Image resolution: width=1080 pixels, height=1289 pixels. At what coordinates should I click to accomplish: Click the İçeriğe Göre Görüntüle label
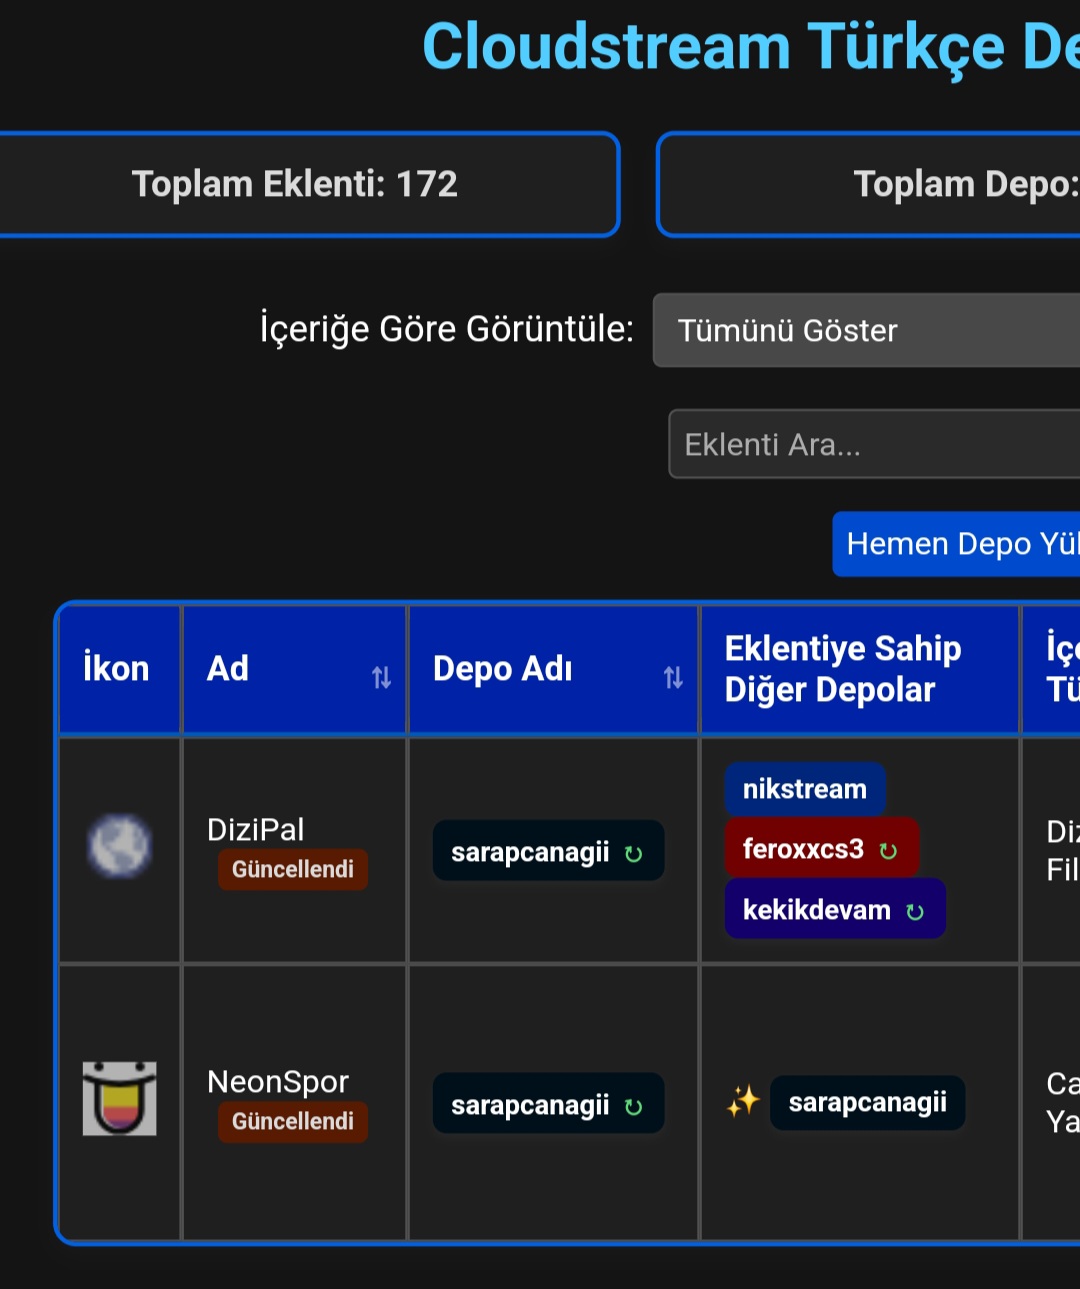pyautogui.click(x=446, y=328)
